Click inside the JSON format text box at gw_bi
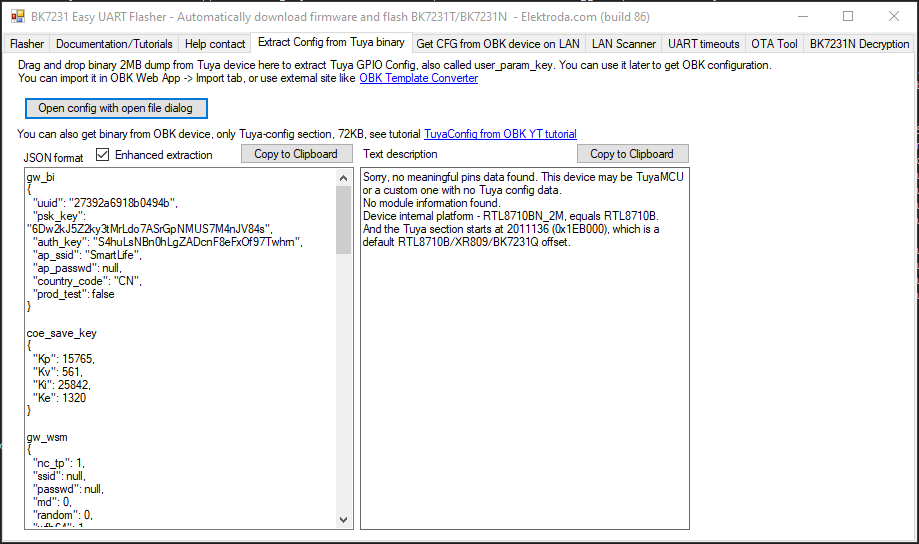Screen dimensions: 919x544 click(x=40, y=177)
